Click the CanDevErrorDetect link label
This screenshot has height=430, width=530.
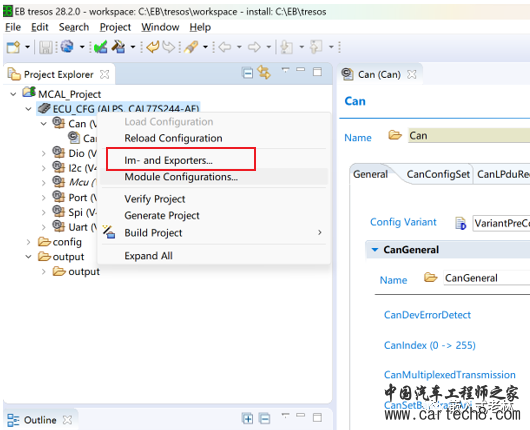coord(427,315)
